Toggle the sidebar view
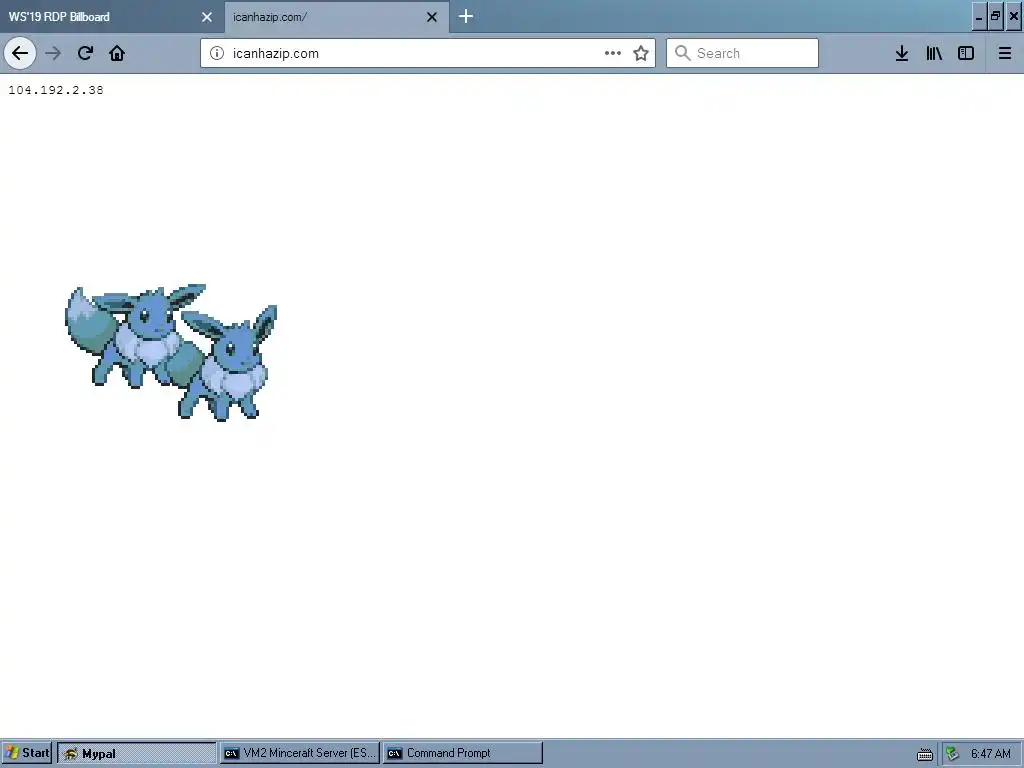Image resolution: width=1024 pixels, height=768 pixels. tap(966, 53)
